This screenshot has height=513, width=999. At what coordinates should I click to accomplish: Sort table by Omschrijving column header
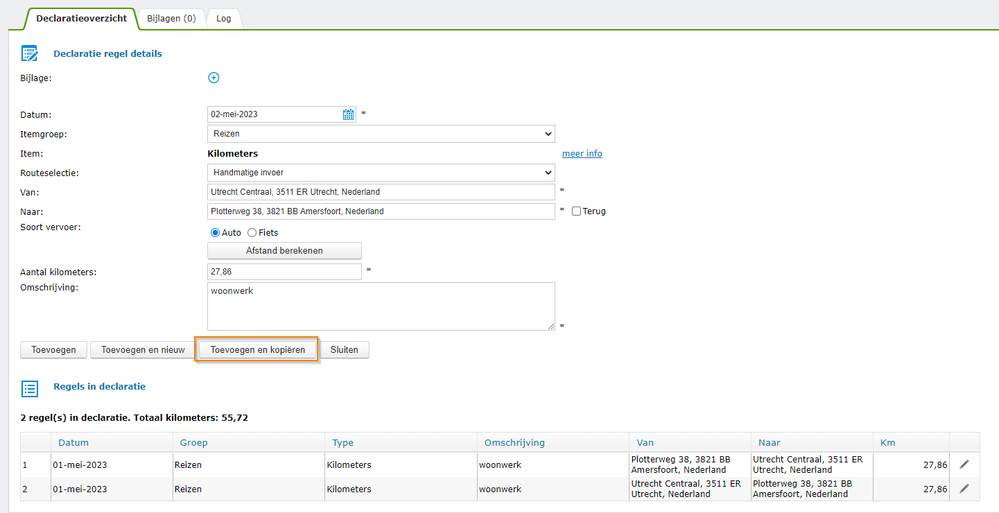(514, 443)
